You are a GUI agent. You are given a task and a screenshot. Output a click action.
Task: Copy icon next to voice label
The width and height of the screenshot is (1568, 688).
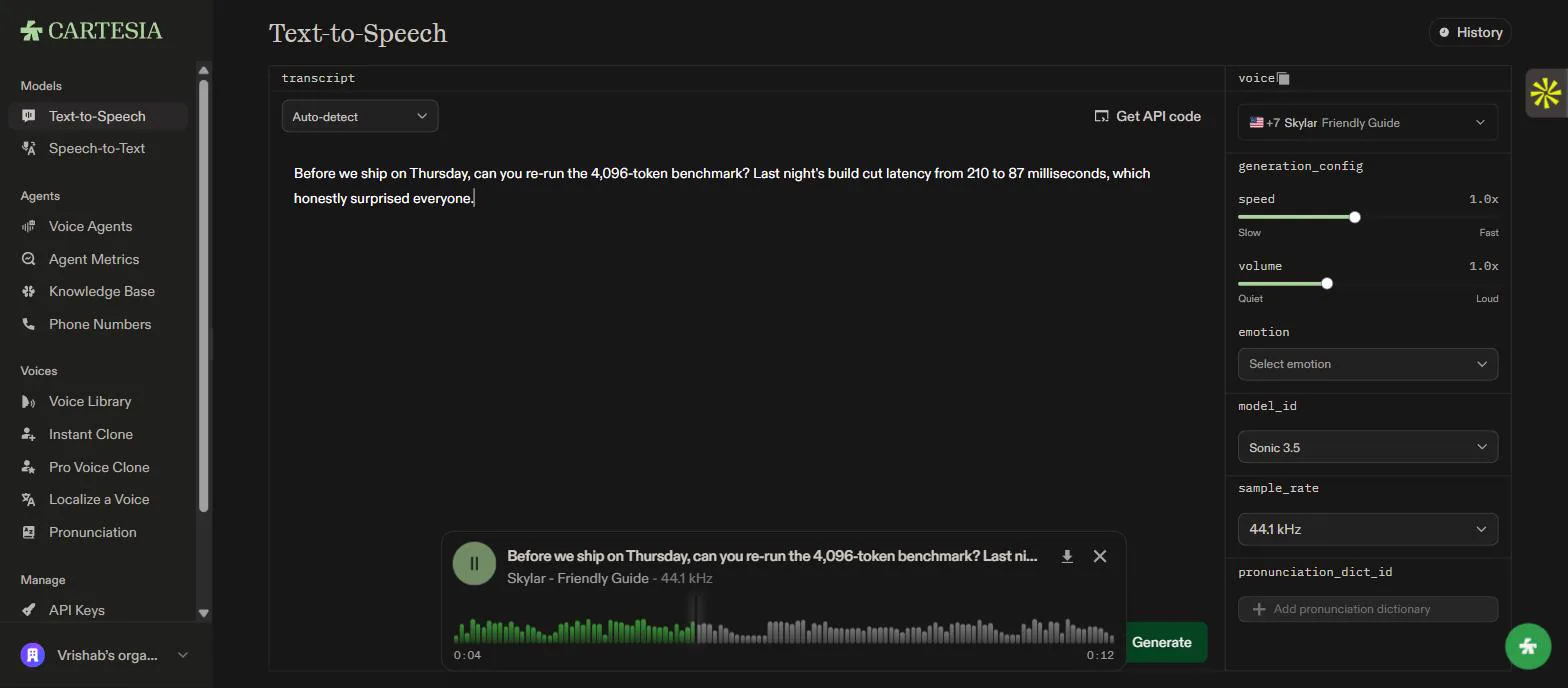1284,78
